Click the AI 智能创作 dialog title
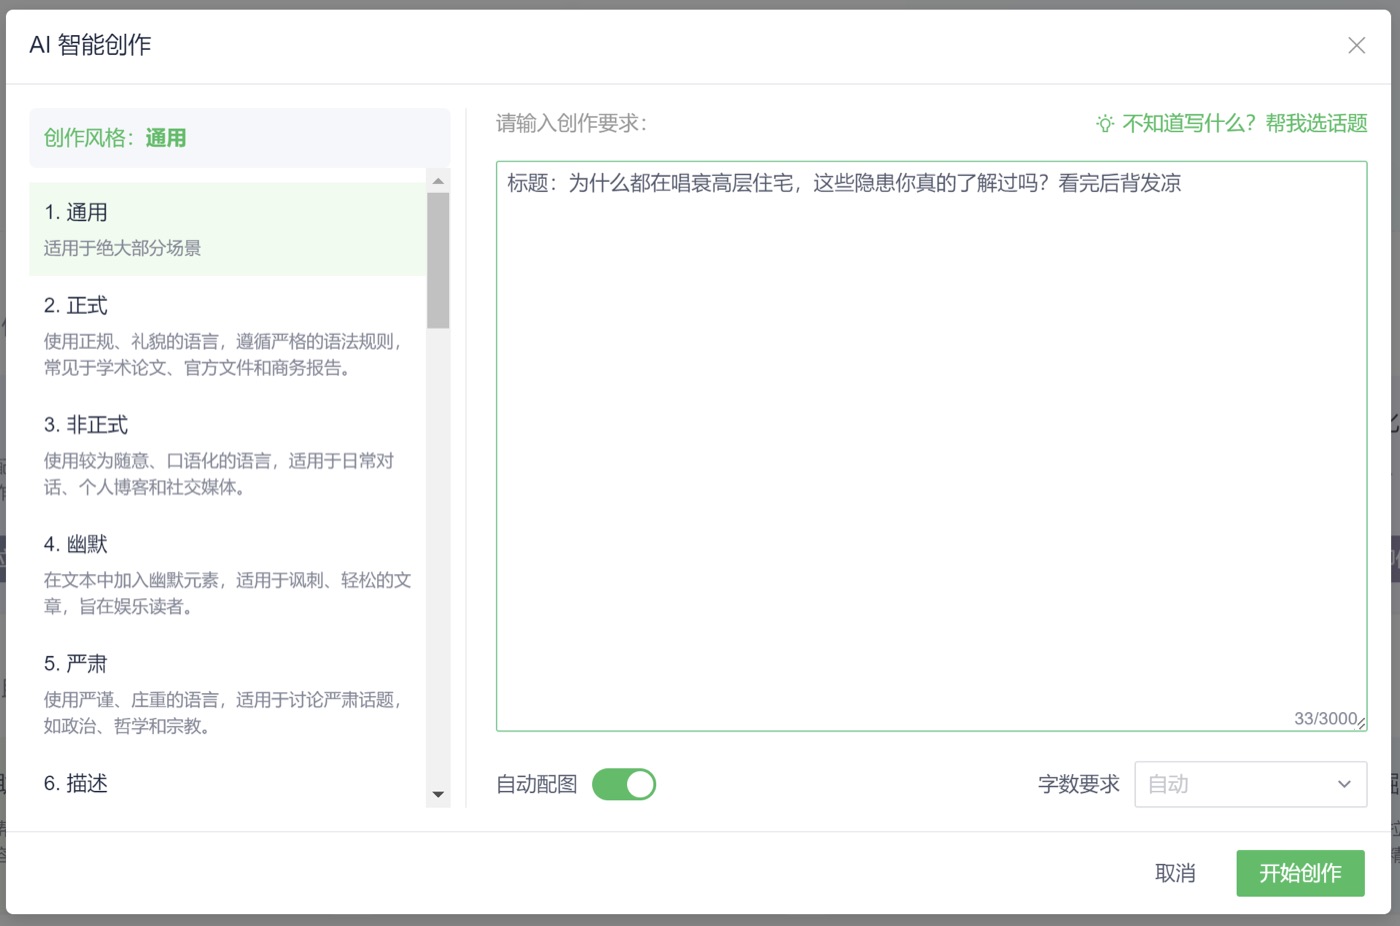This screenshot has width=1400, height=926. coord(90,45)
